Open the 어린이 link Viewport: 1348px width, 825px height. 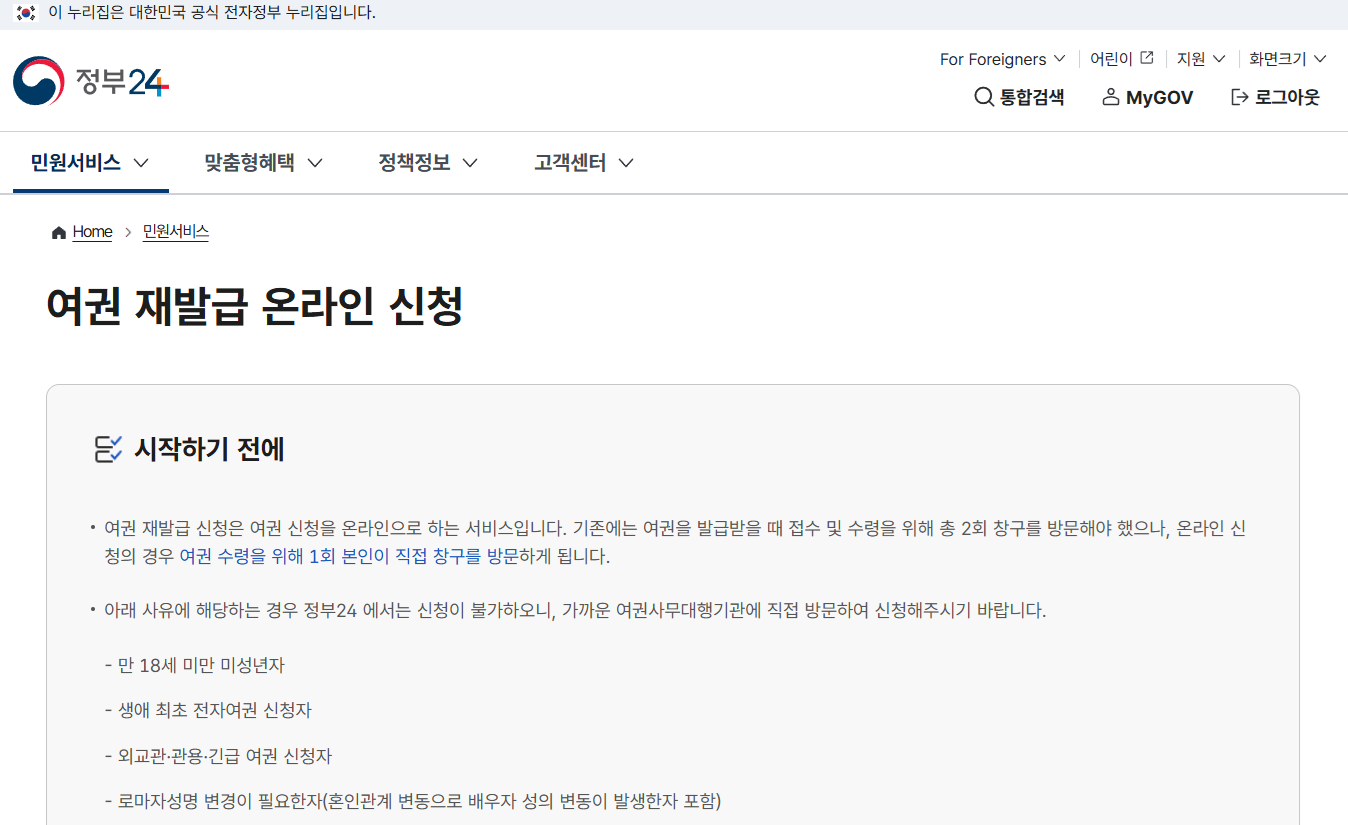coord(1110,58)
